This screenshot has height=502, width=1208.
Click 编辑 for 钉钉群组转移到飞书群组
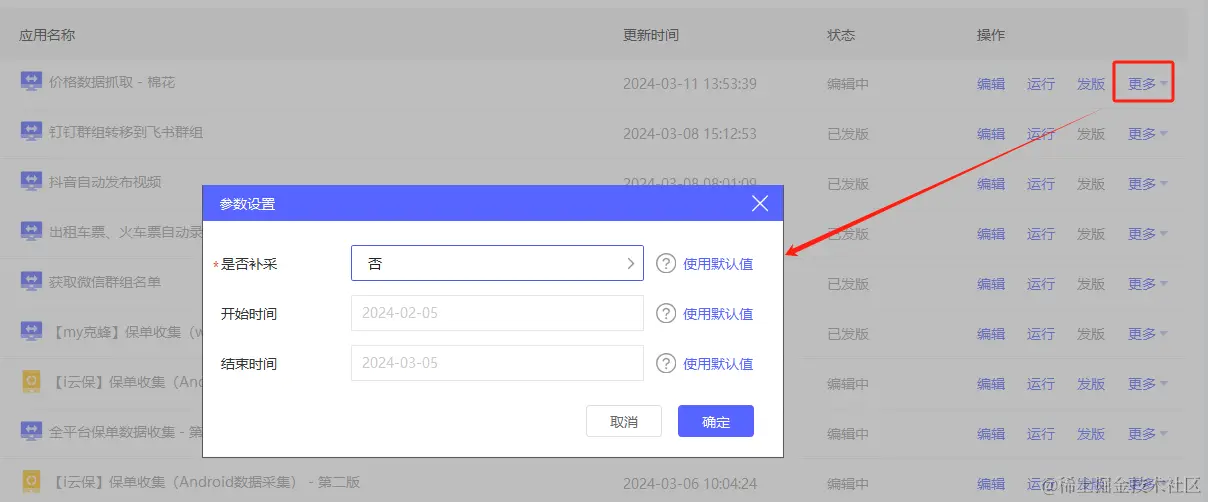(x=991, y=134)
